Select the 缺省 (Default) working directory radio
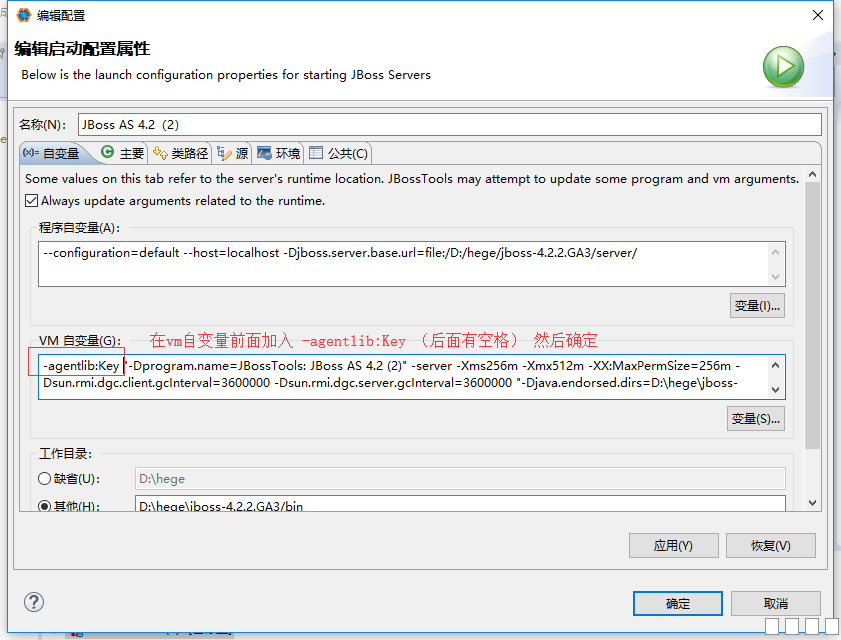Image resolution: width=841 pixels, height=640 pixels. tap(45, 479)
